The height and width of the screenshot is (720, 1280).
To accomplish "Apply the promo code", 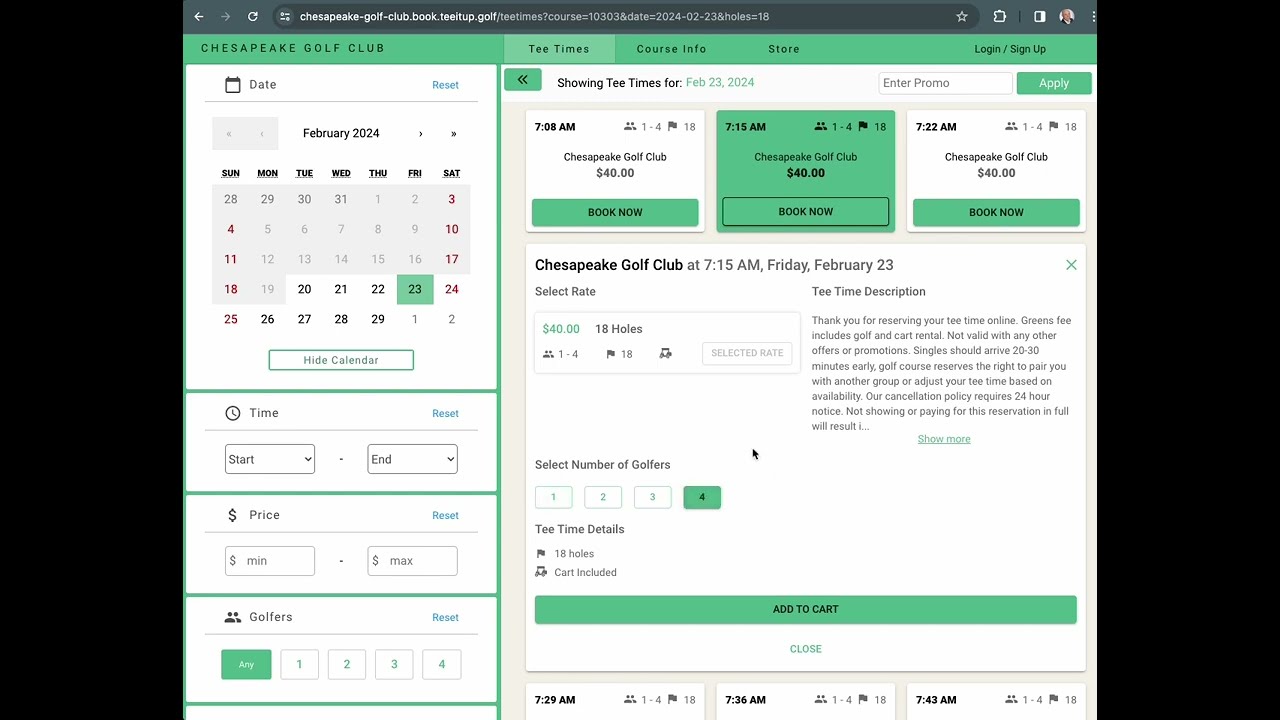I will [x=1054, y=83].
